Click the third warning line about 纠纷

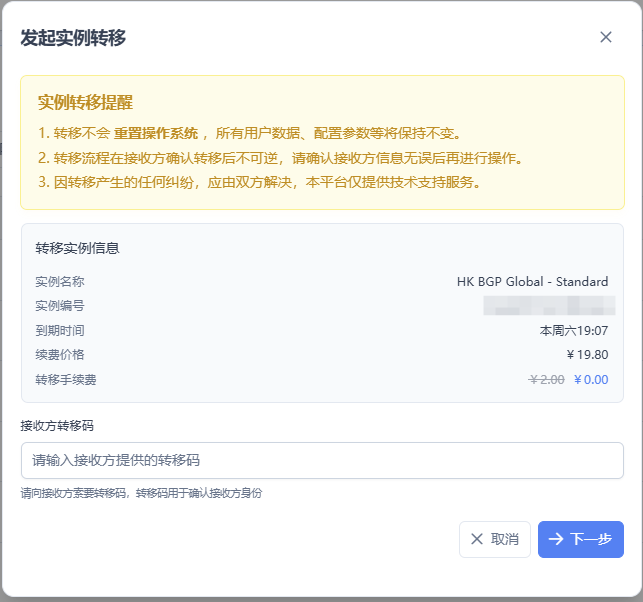258,182
